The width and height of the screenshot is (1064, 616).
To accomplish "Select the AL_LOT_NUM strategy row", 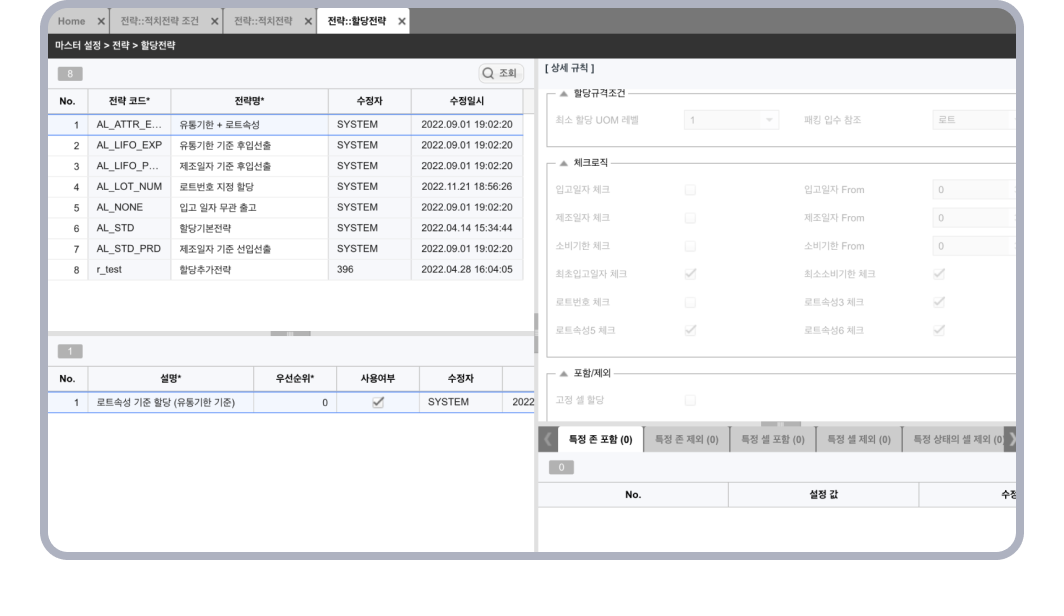I will (130, 187).
